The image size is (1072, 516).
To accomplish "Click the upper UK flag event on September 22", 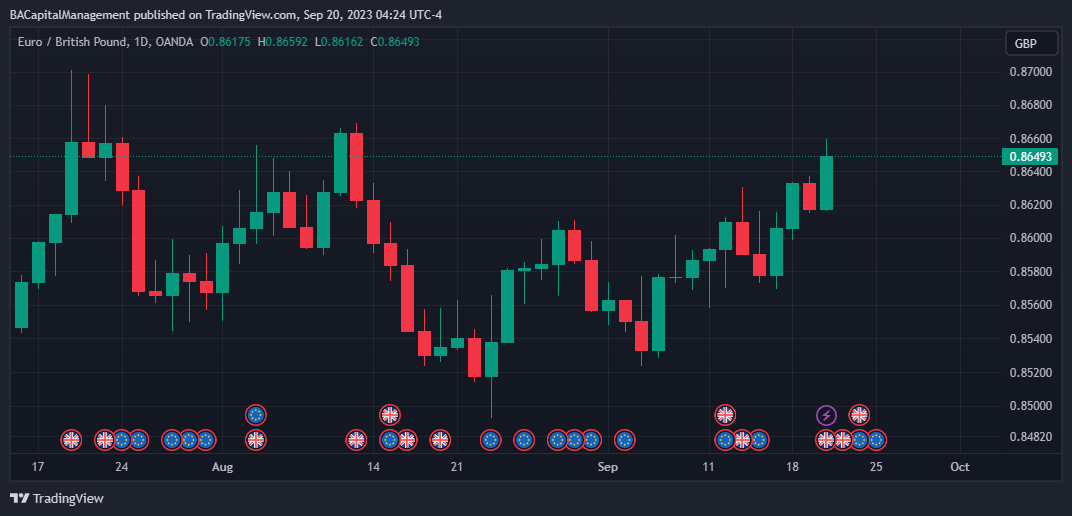I will [x=859, y=414].
